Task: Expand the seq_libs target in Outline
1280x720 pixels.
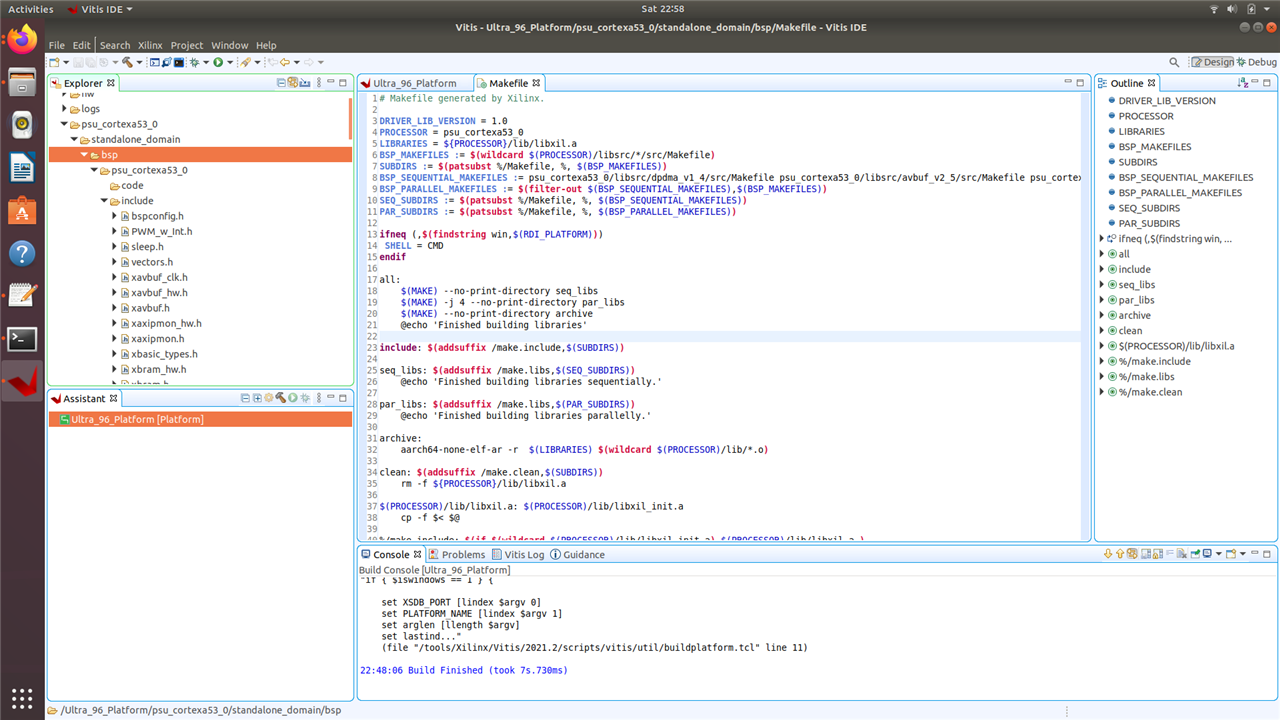Action: click(x=1103, y=285)
